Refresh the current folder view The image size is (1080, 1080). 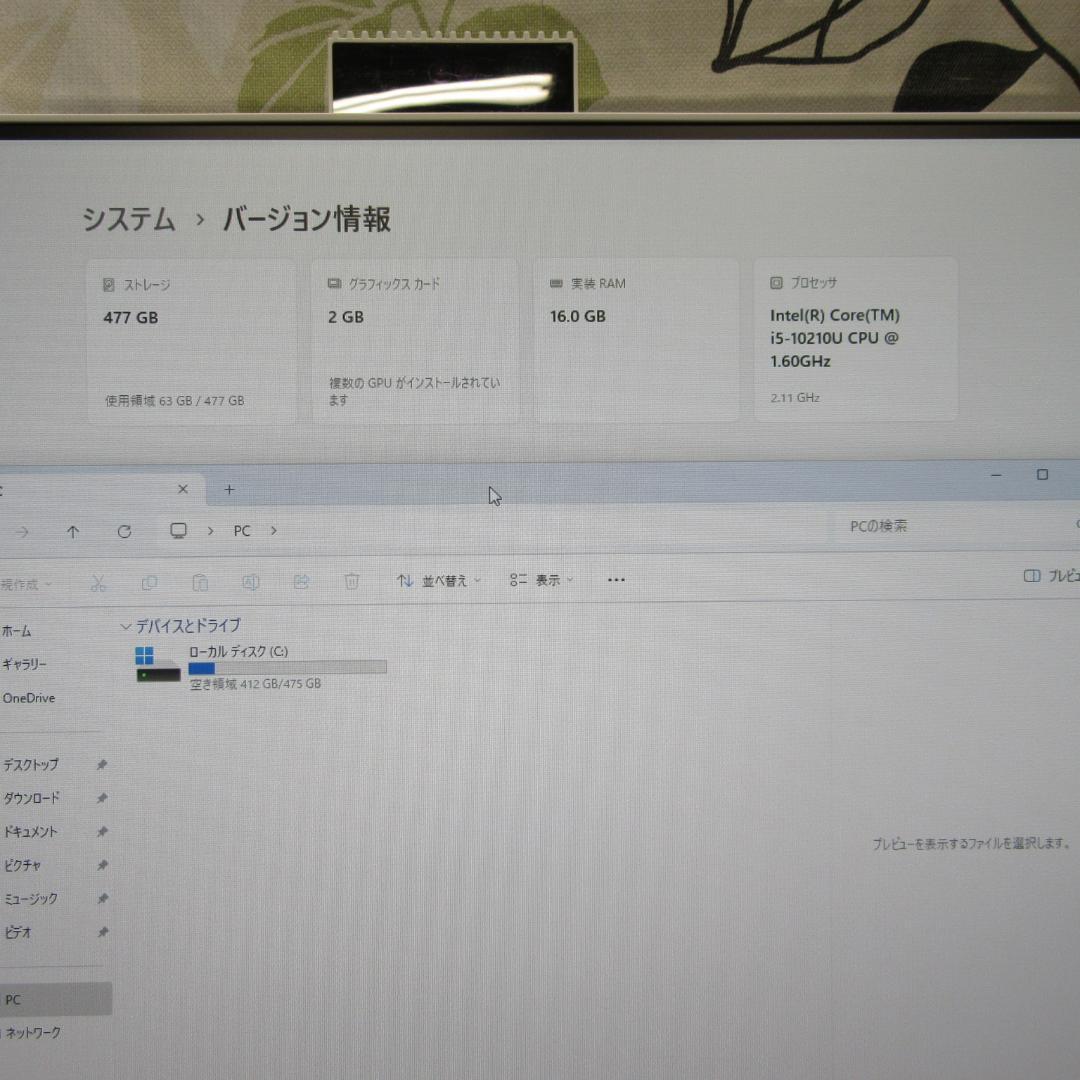pyautogui.click(x=124, y=531)
